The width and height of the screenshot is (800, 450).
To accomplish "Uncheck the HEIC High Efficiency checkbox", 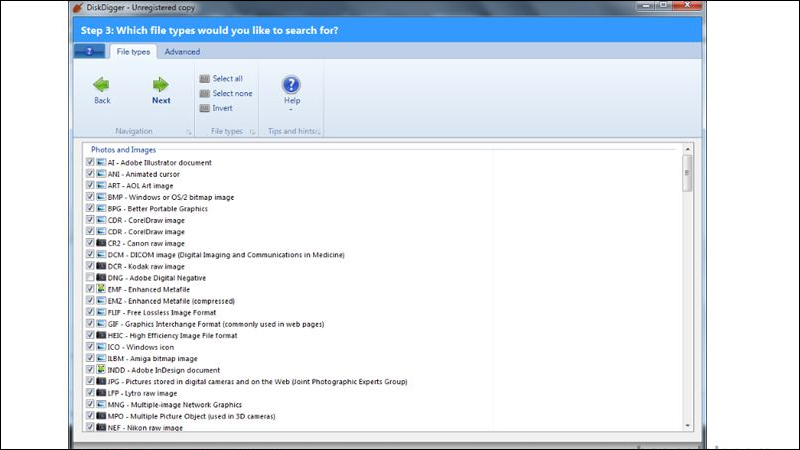I will point(90,335).
